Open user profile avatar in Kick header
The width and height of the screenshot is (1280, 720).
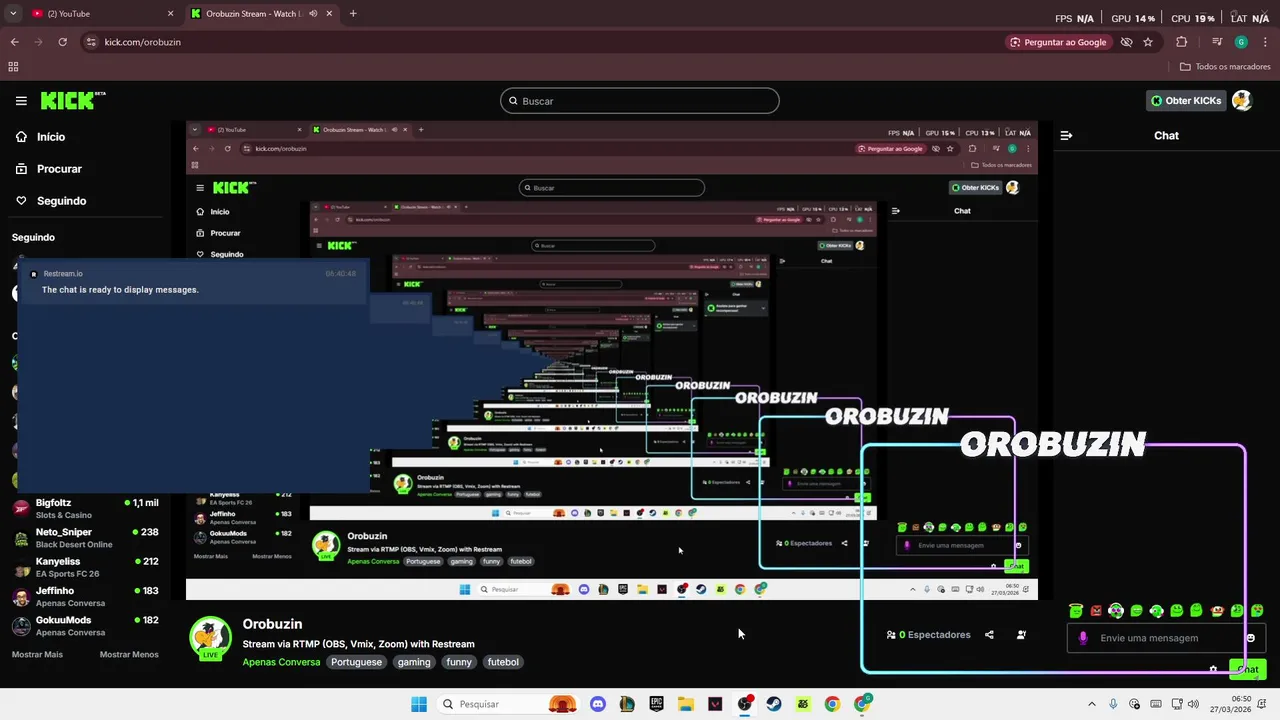[1242, 100]
